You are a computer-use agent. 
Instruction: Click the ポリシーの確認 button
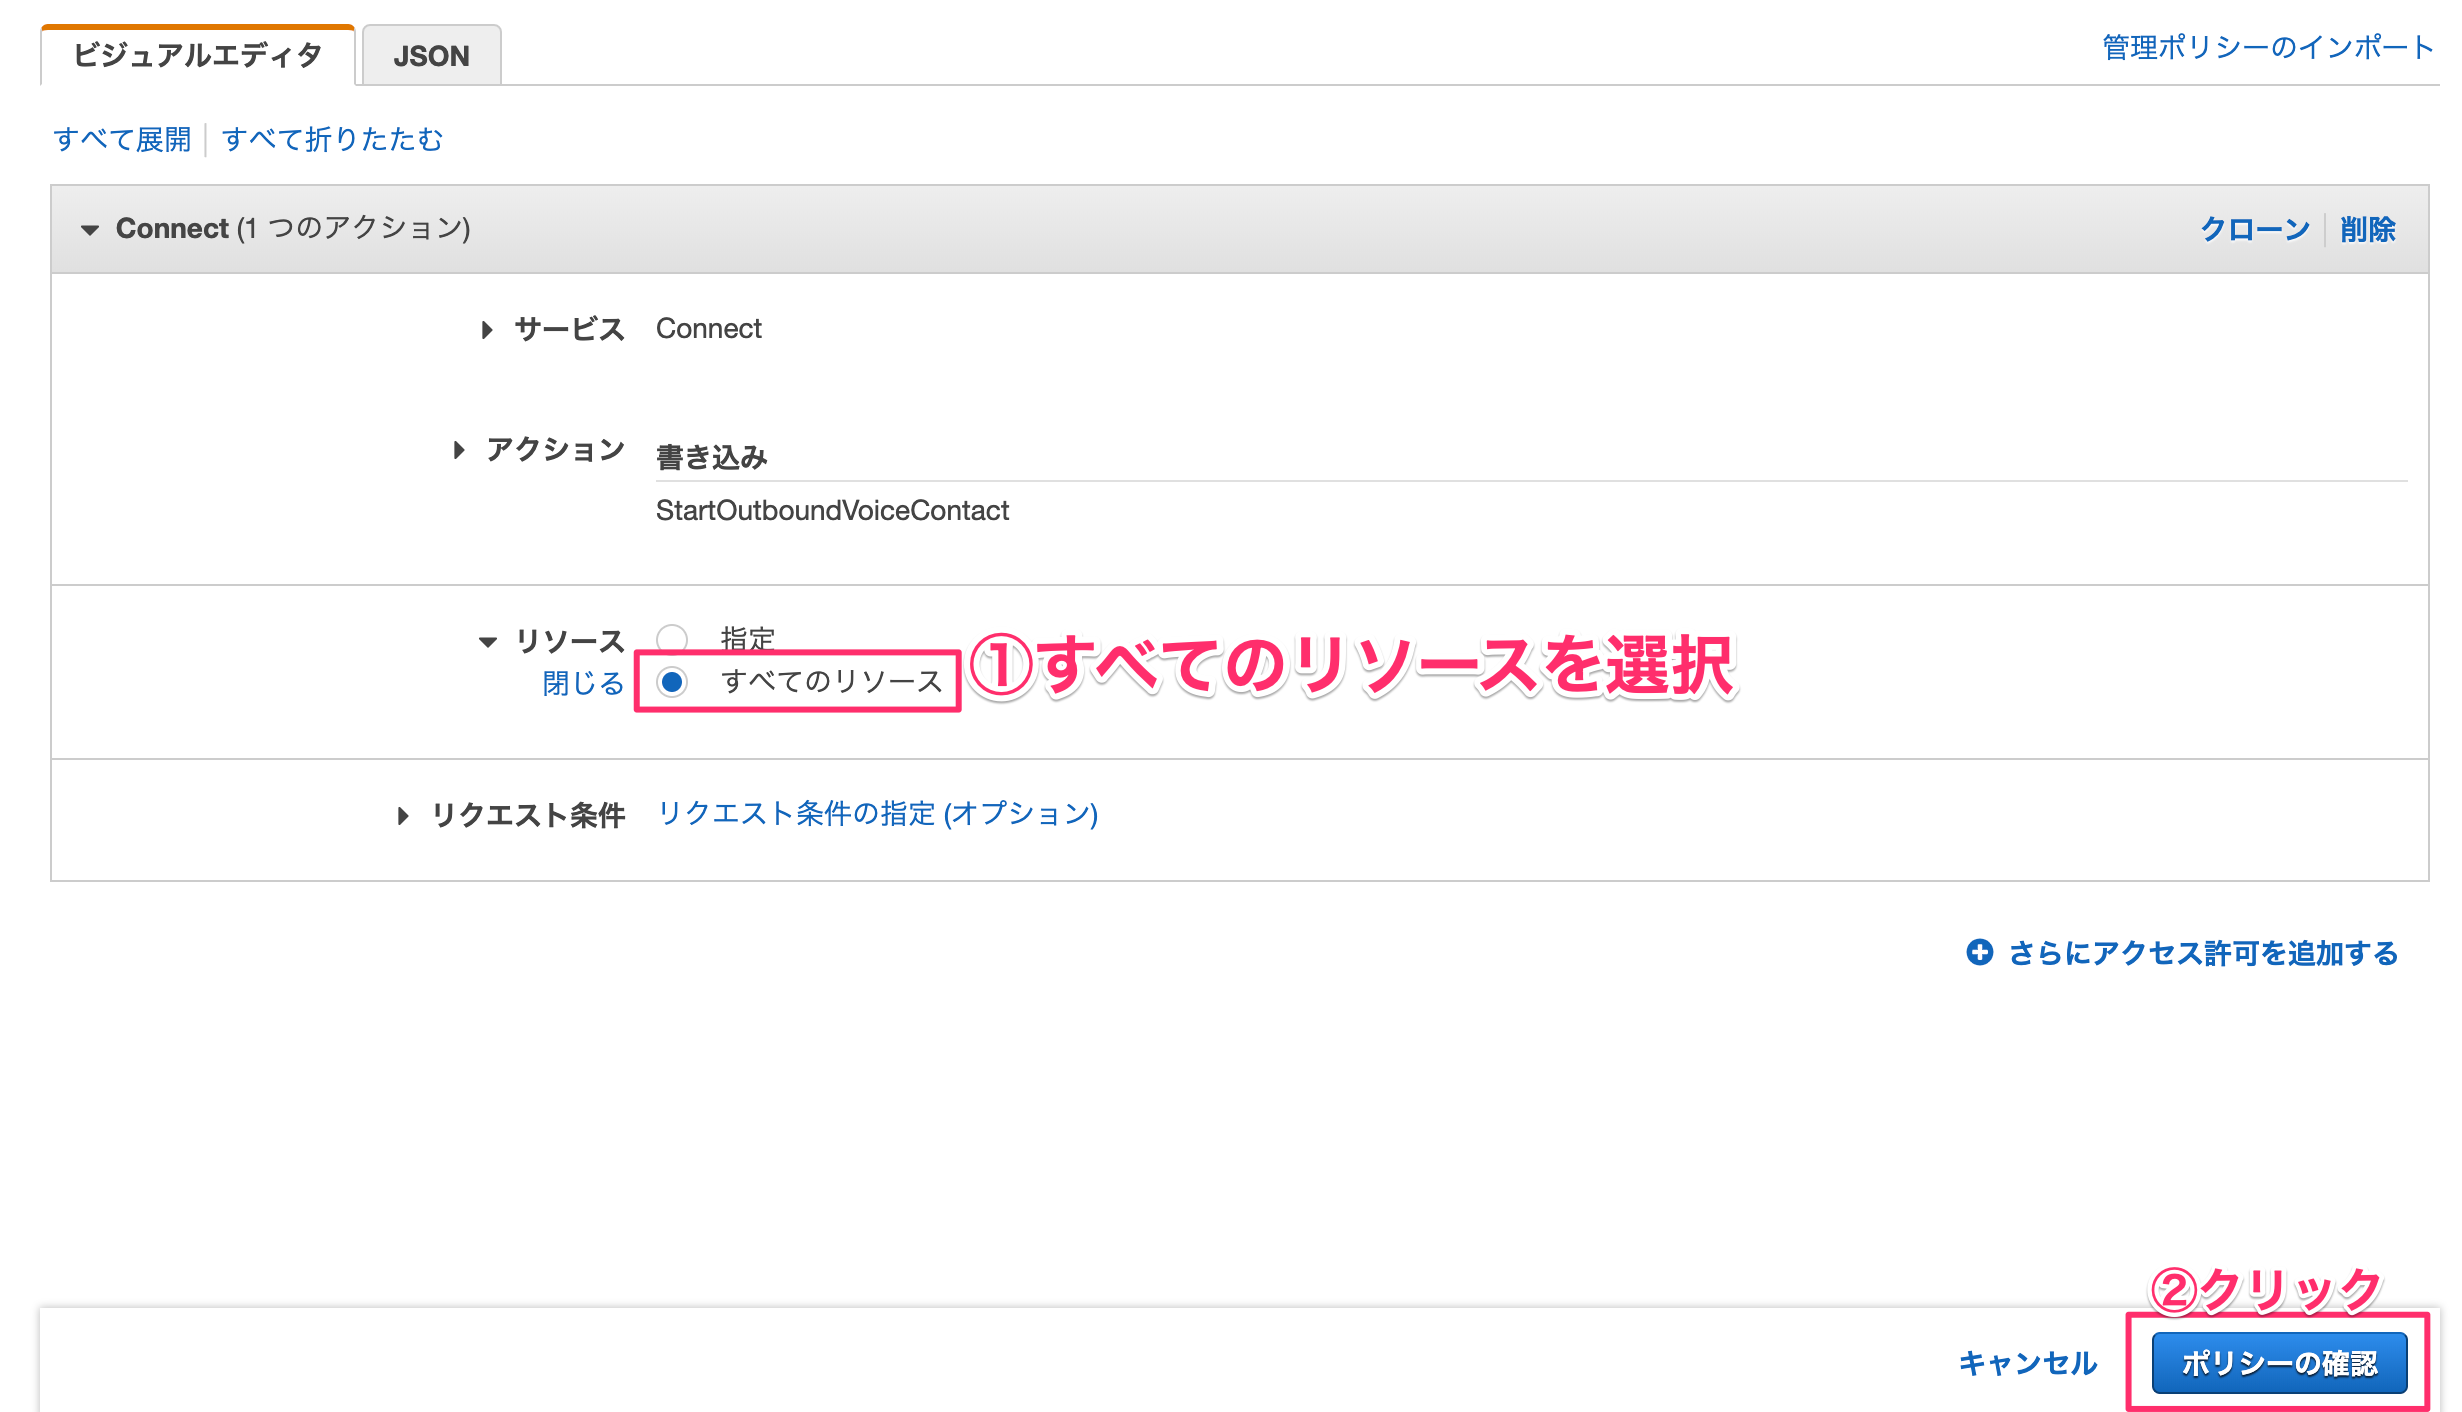pyautogui.click(x=2278, y=1362)
